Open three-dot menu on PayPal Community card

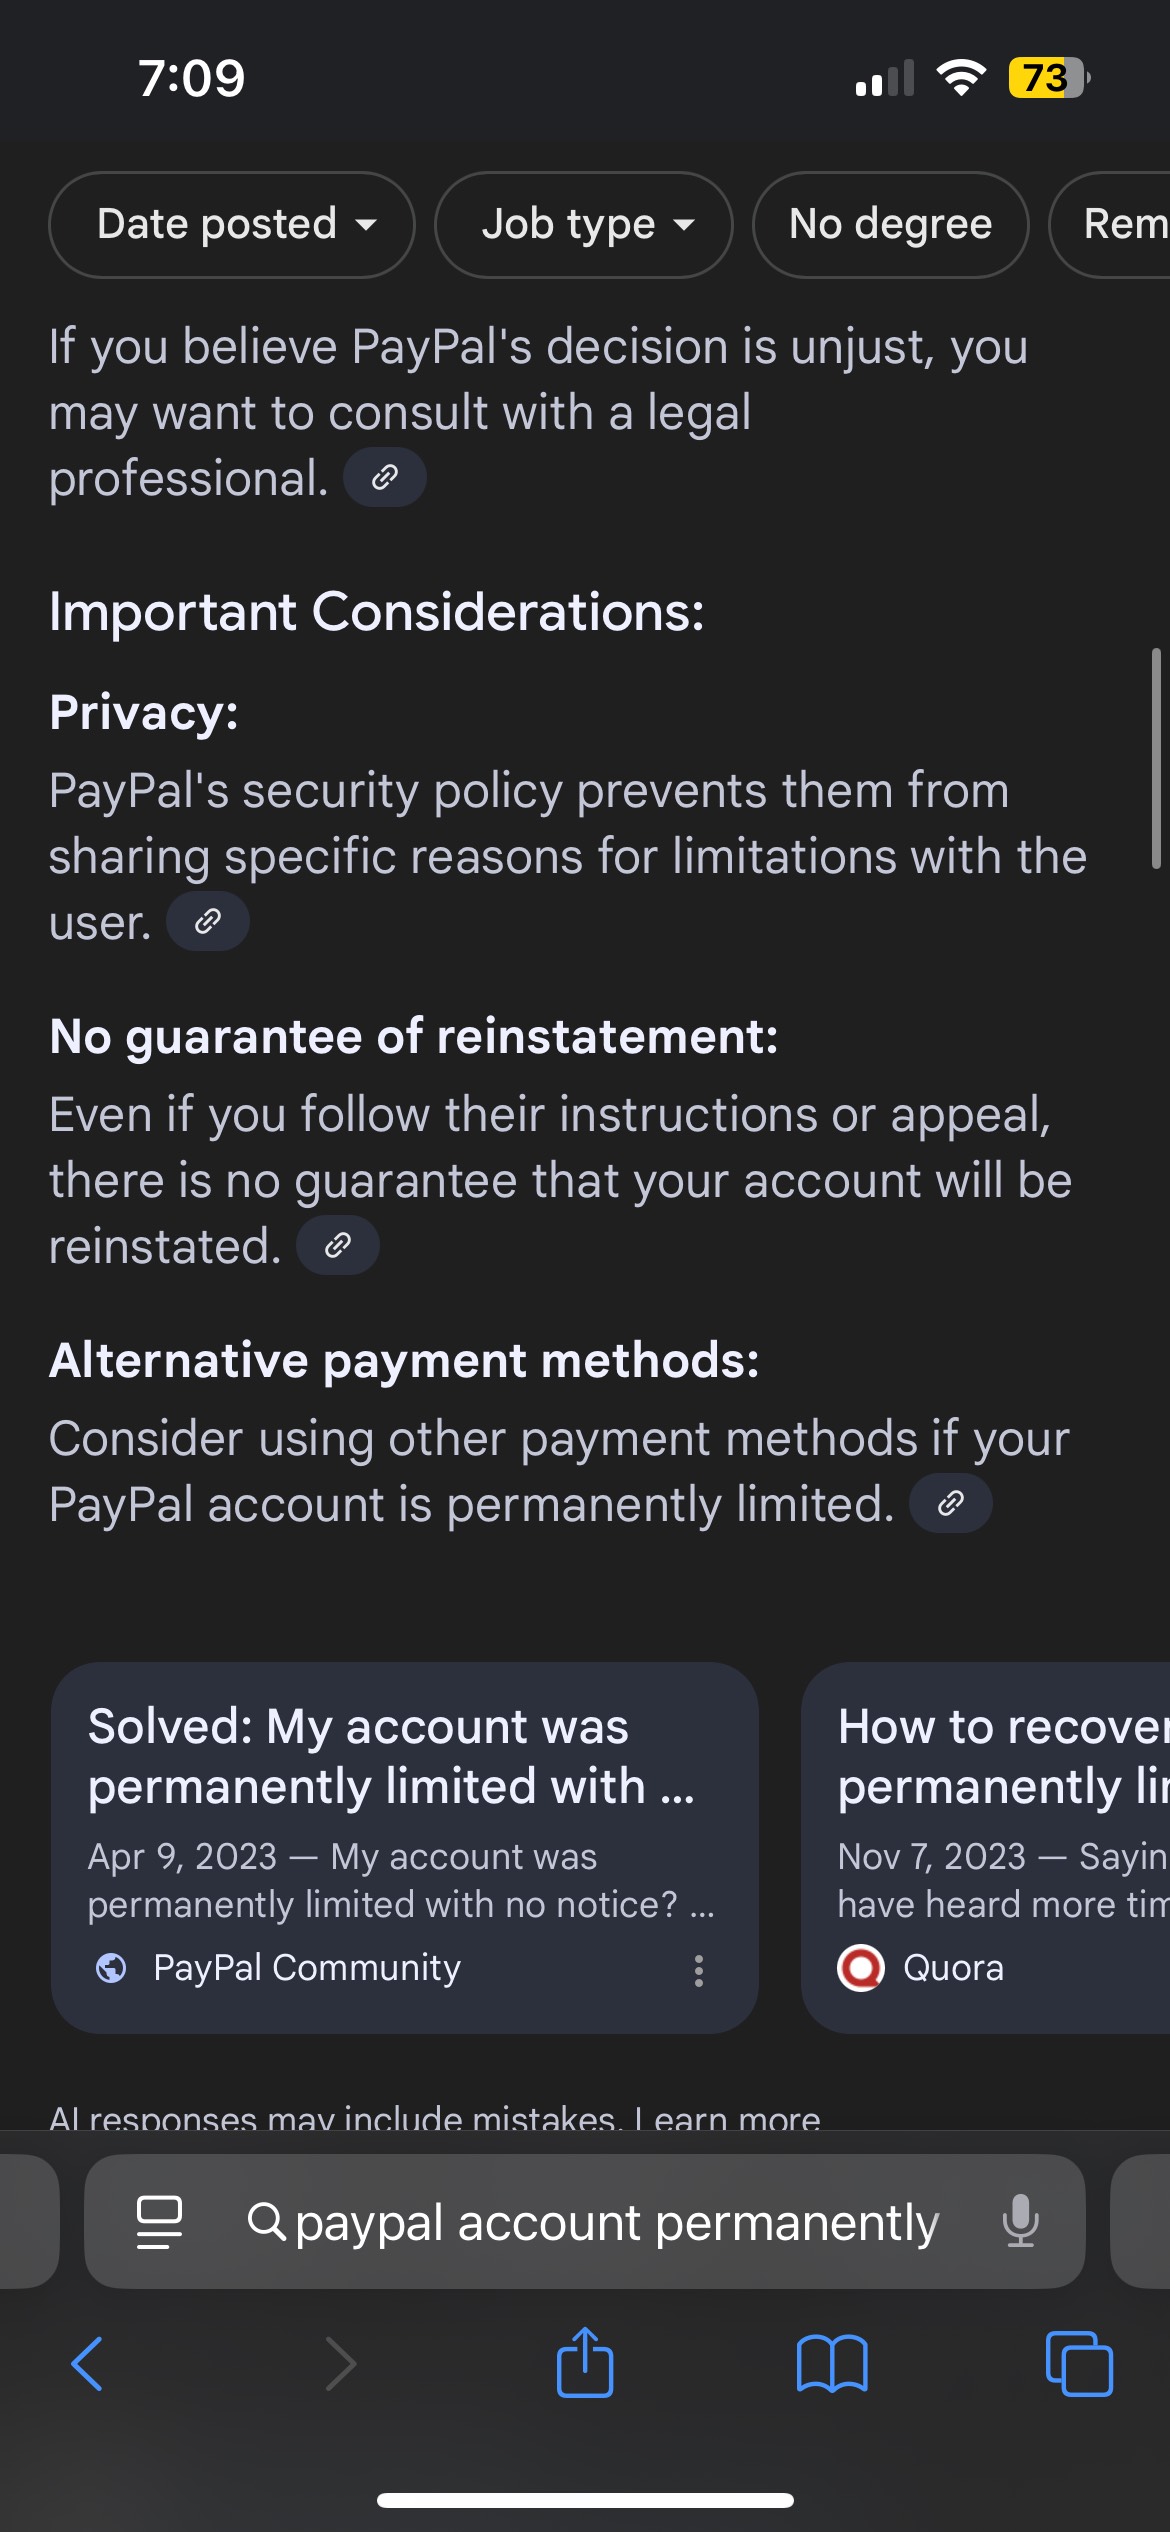pos(699,1970)
